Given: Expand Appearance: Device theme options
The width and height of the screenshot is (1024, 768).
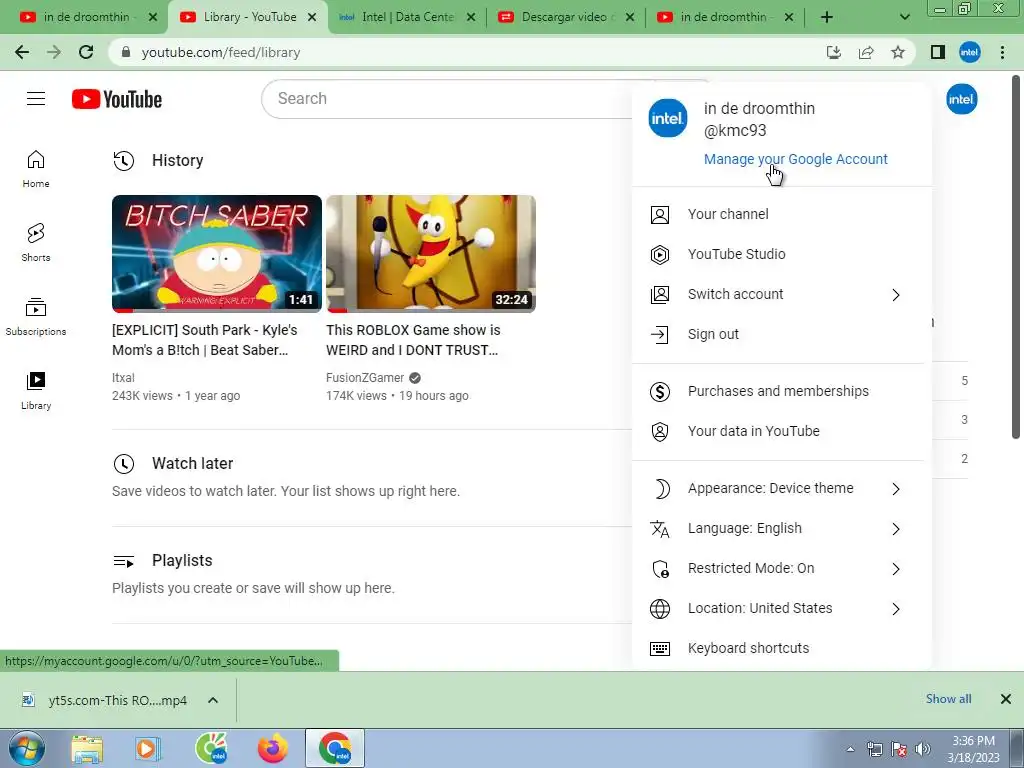Looking at the screenshot, I should click(x=896, y=488).
